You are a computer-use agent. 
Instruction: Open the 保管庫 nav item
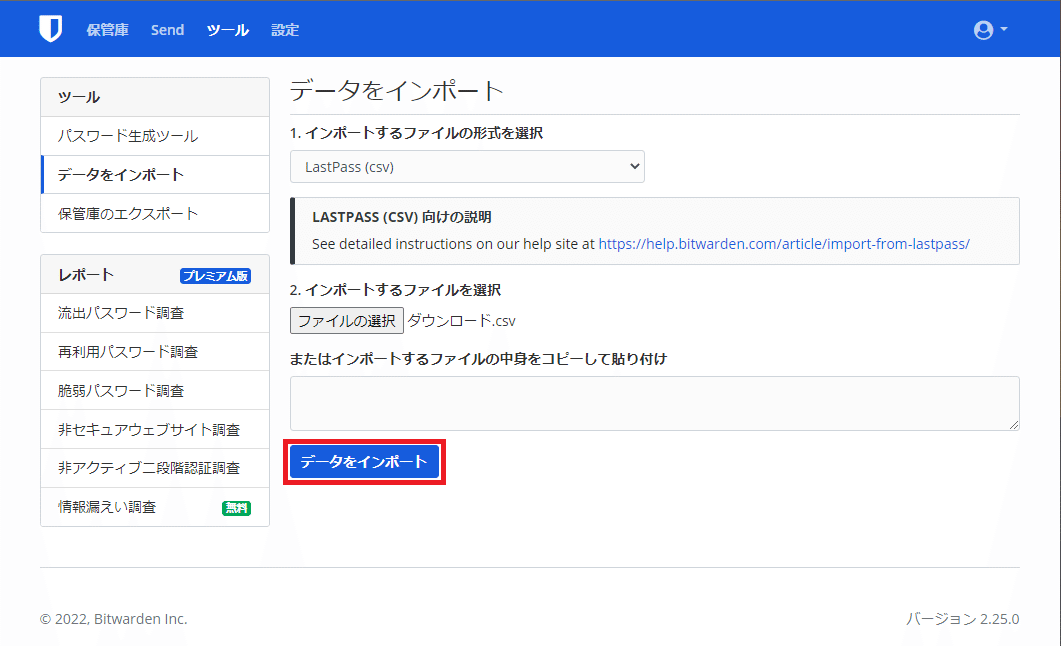coord(108,30)
